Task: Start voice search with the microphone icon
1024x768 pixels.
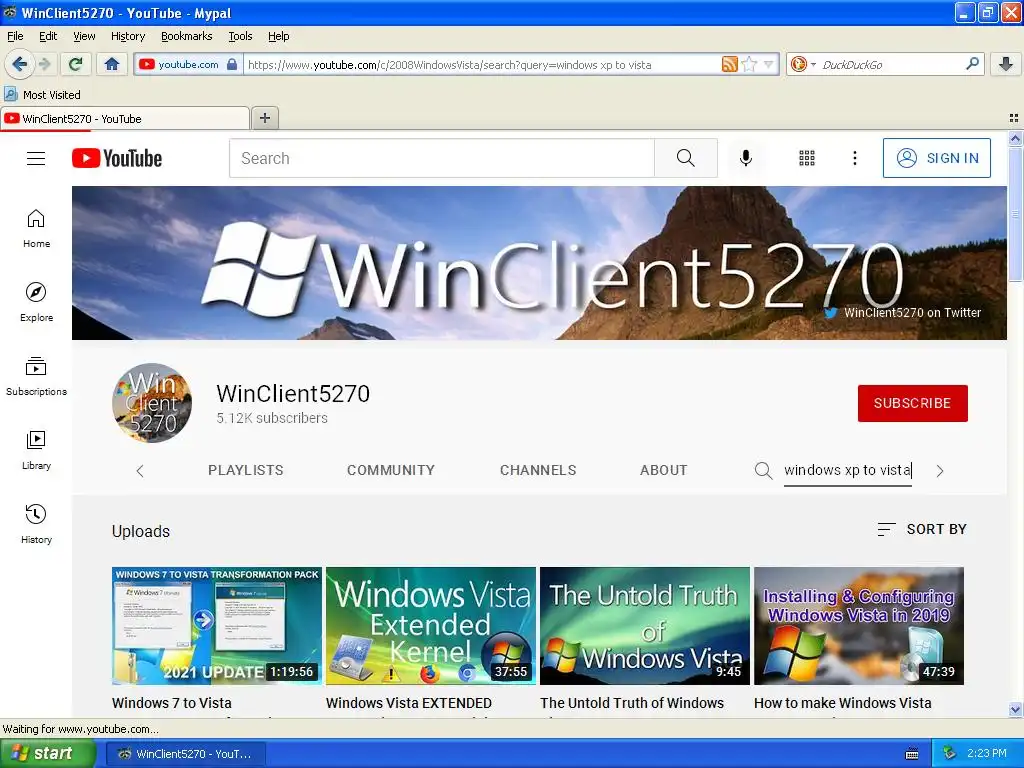Action: click(x=745, y=158)
